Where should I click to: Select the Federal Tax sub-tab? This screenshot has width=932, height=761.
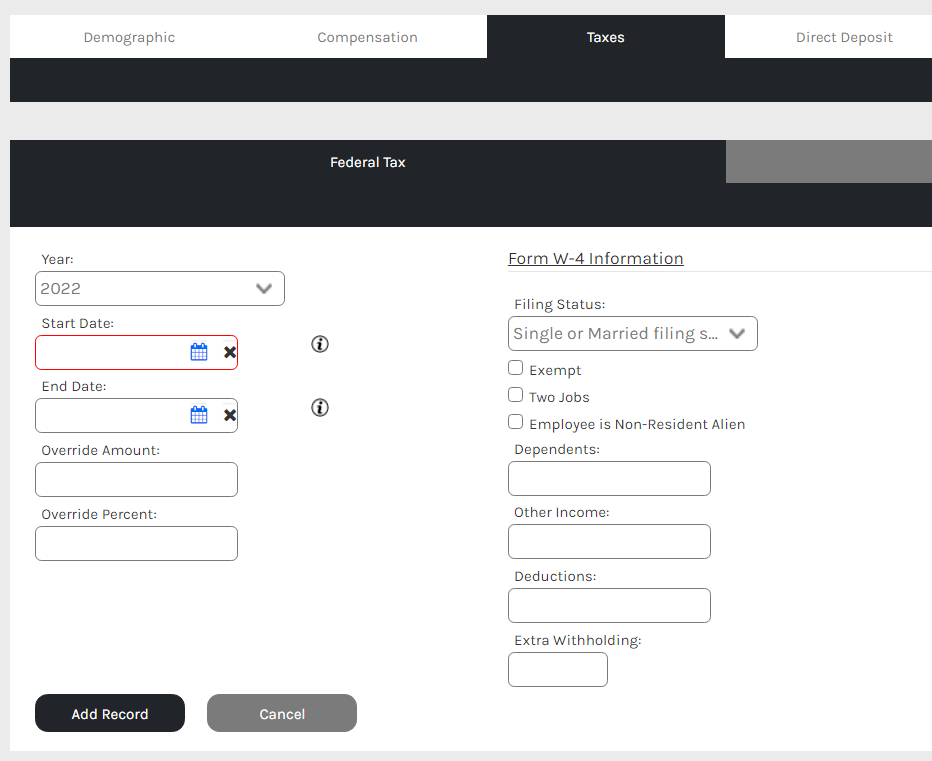(367, 162)
